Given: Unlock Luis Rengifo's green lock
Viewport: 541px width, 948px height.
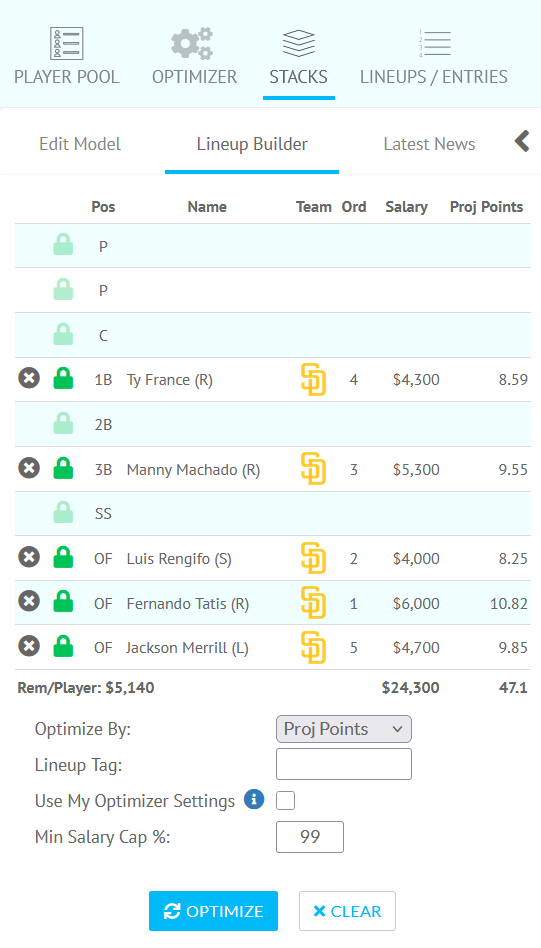Looking at the screenshot, I should (63, 557).
